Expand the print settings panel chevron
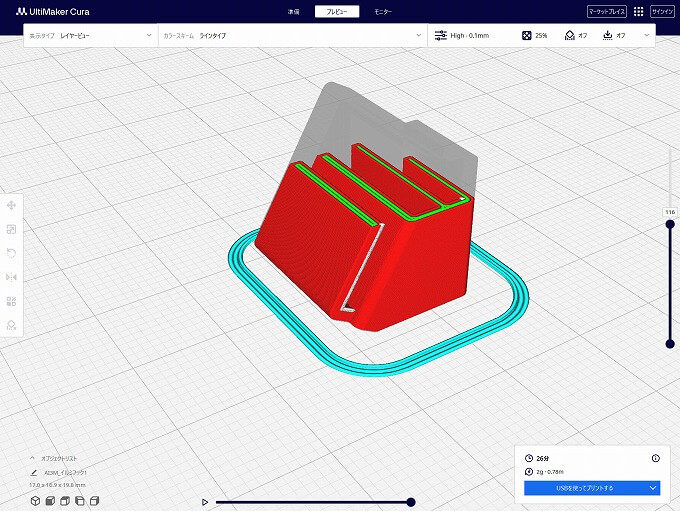Image resolution: width=680 pixels, height=511 pixels. (646, 35)
